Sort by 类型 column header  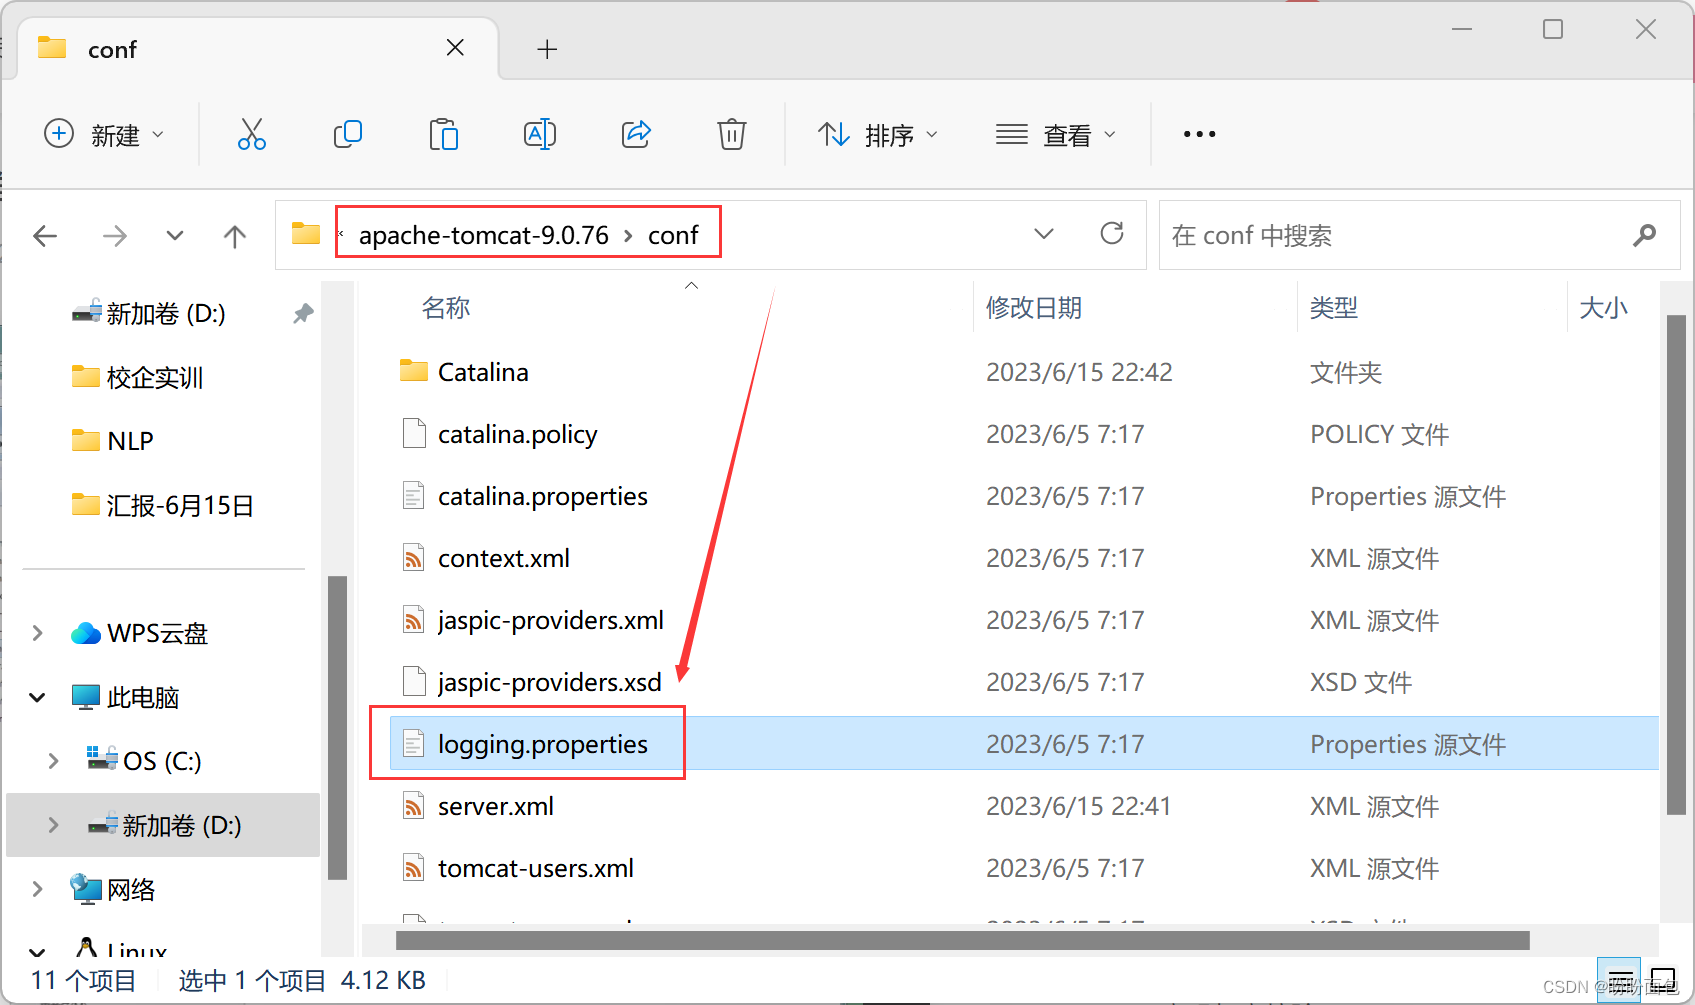[1334, 308]
